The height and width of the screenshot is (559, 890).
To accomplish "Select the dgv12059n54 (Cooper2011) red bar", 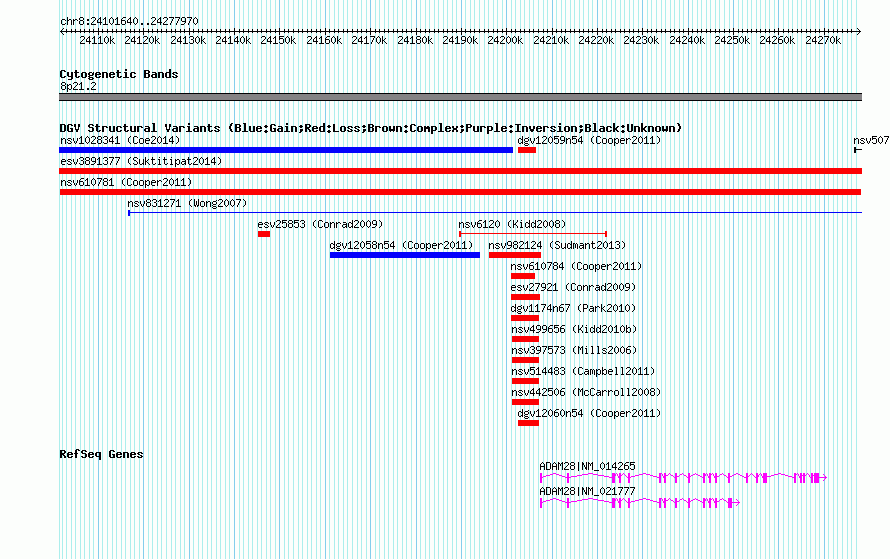I will coord(527,150).
